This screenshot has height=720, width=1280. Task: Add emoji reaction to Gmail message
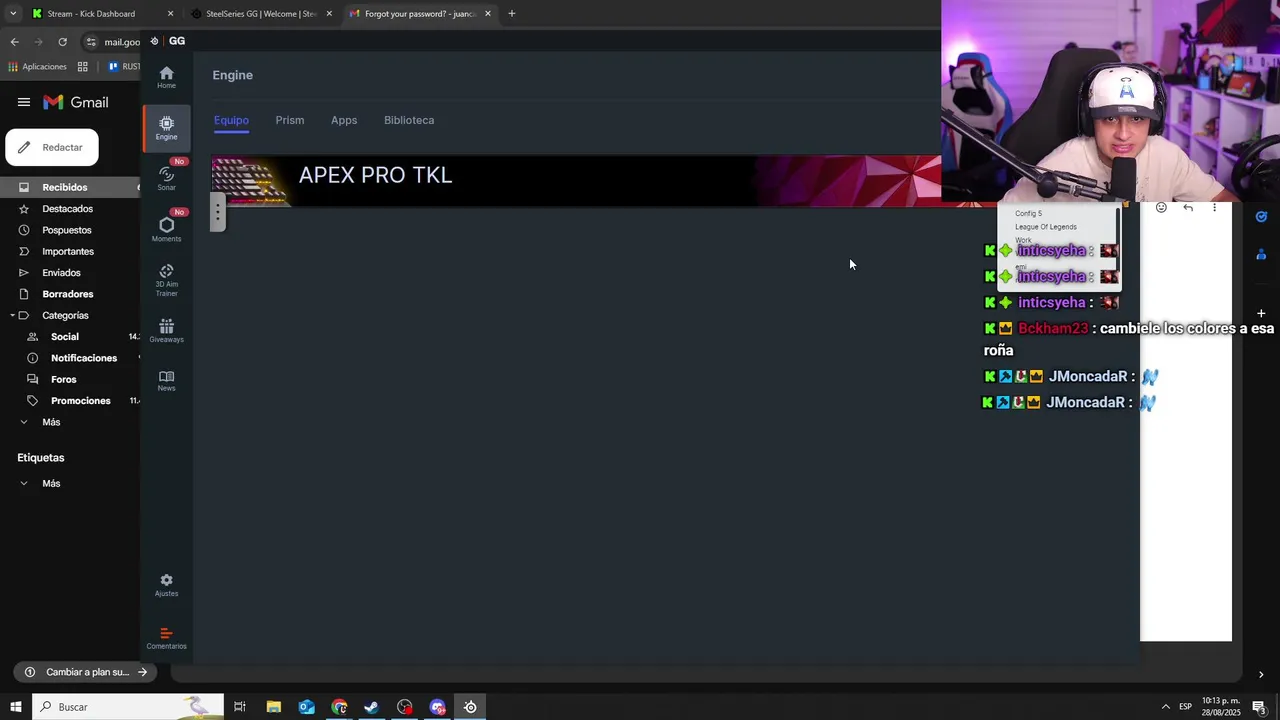click(x=1161, y=207)
